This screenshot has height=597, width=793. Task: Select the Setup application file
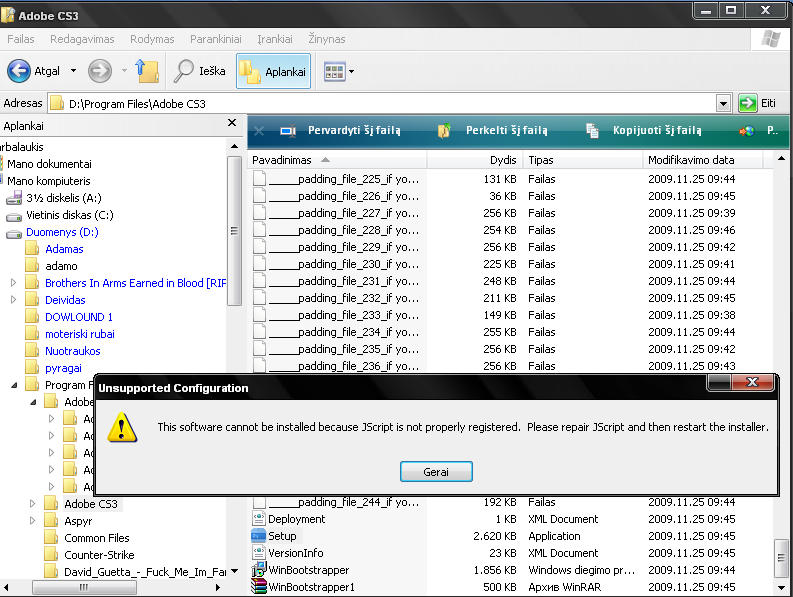pos(282,536)
